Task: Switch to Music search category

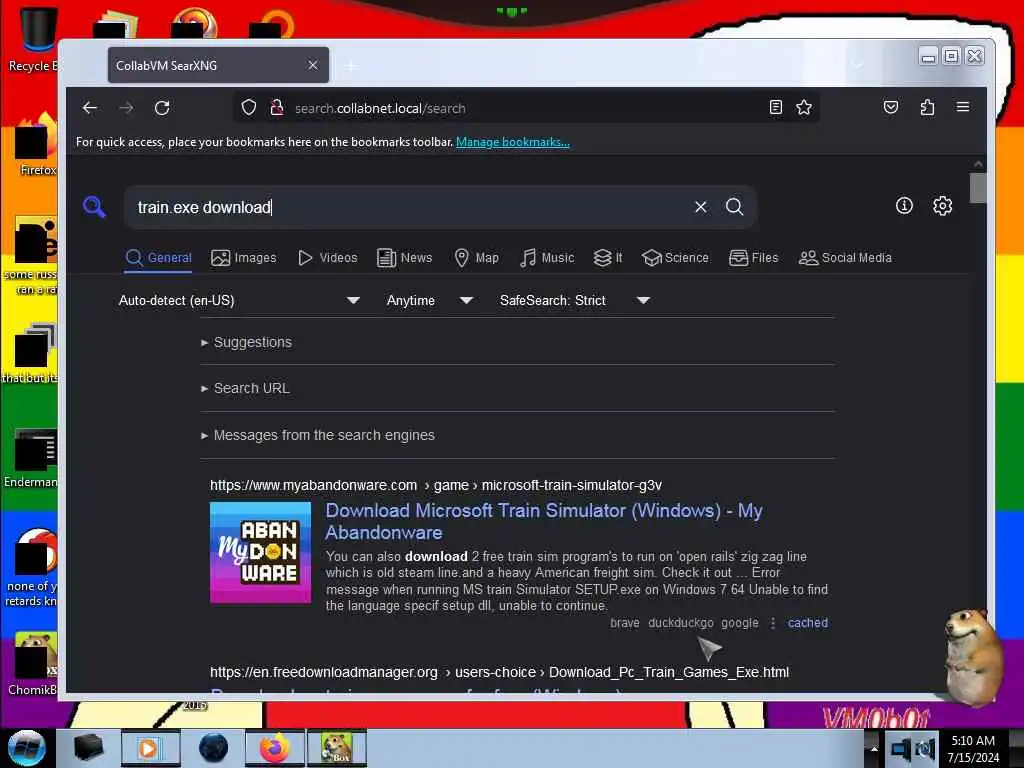Action: tap(547, 258)
